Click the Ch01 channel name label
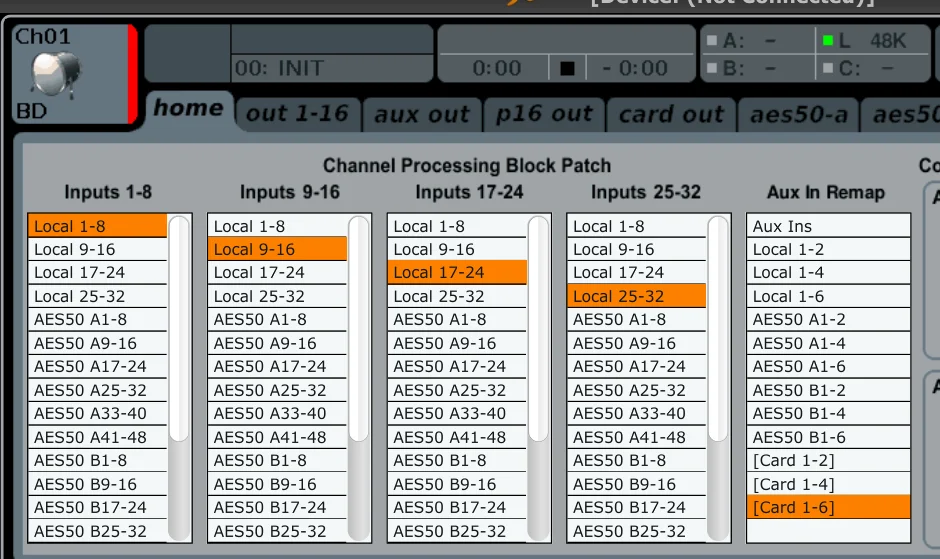Image resolution: width=940 pixels, height=559 pixels. 43,37
